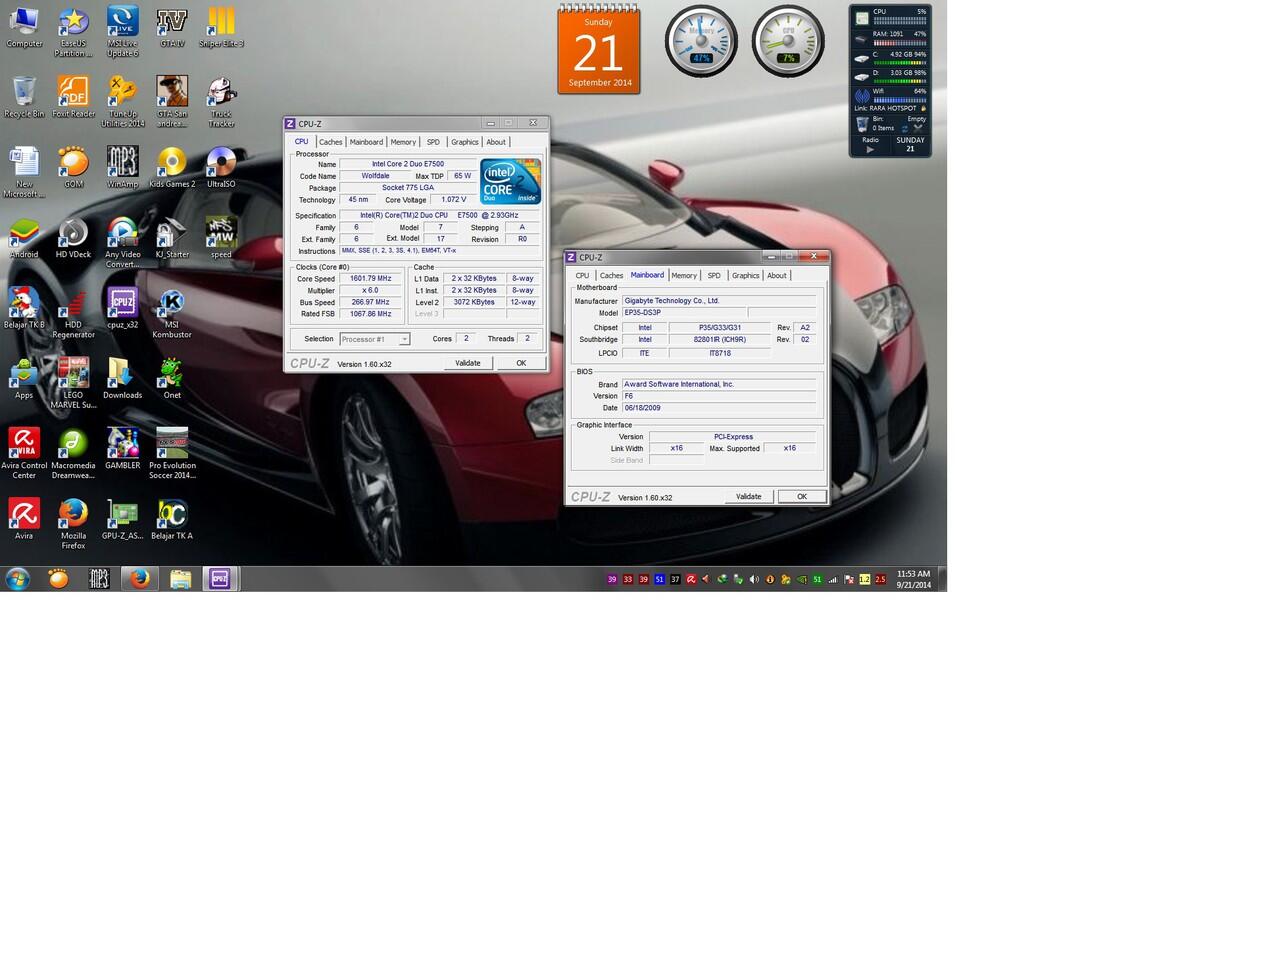The image size is (1280, 960).
Task: Click the CPU gauge gadget showing 7%
Action: point(788,41)
